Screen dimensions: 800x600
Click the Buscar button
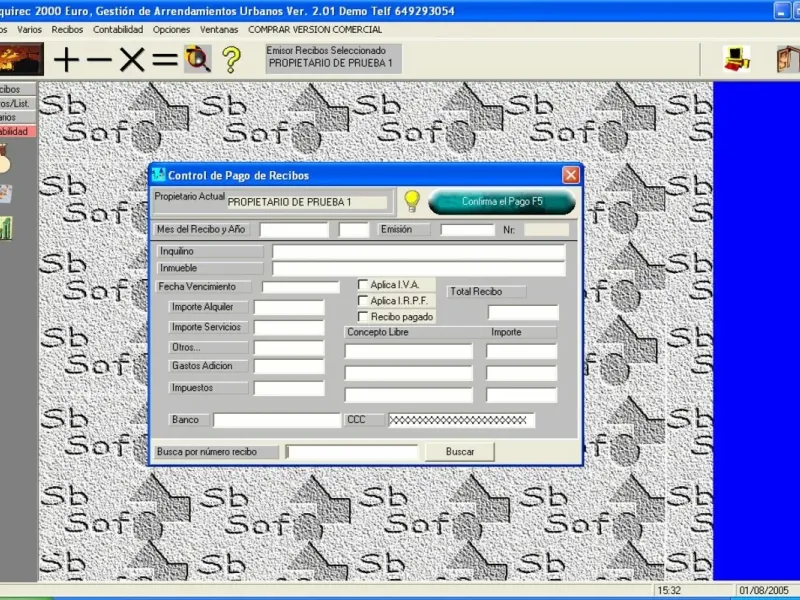pyautogui.click(x=460, y=452)
